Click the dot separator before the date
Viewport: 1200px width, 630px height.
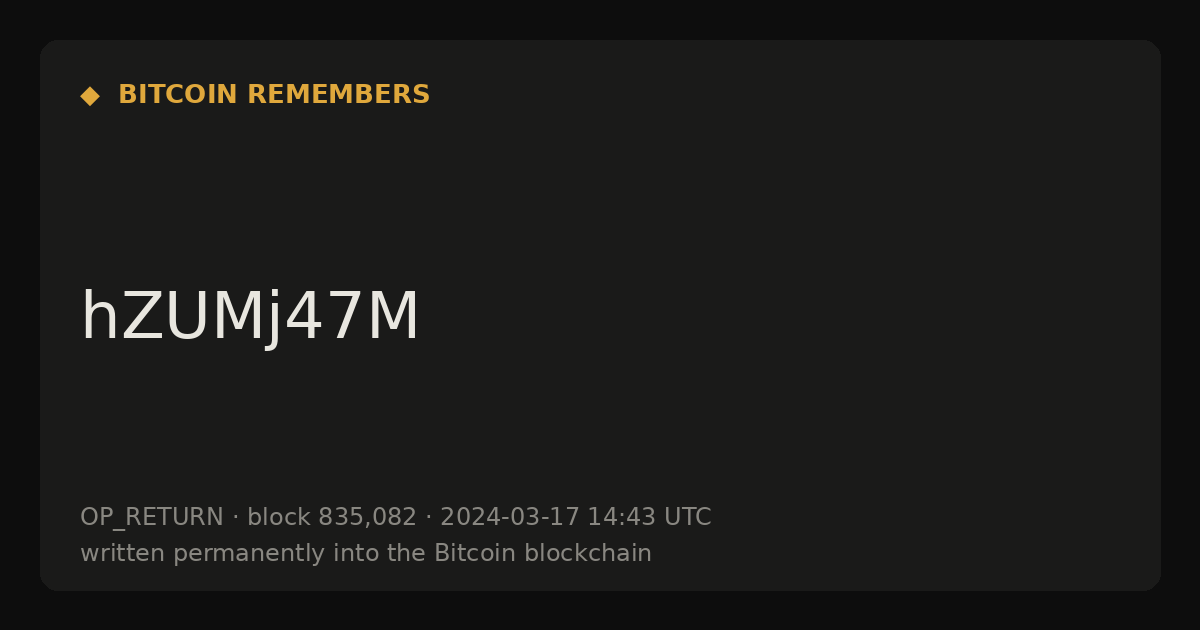pos(429,518)
